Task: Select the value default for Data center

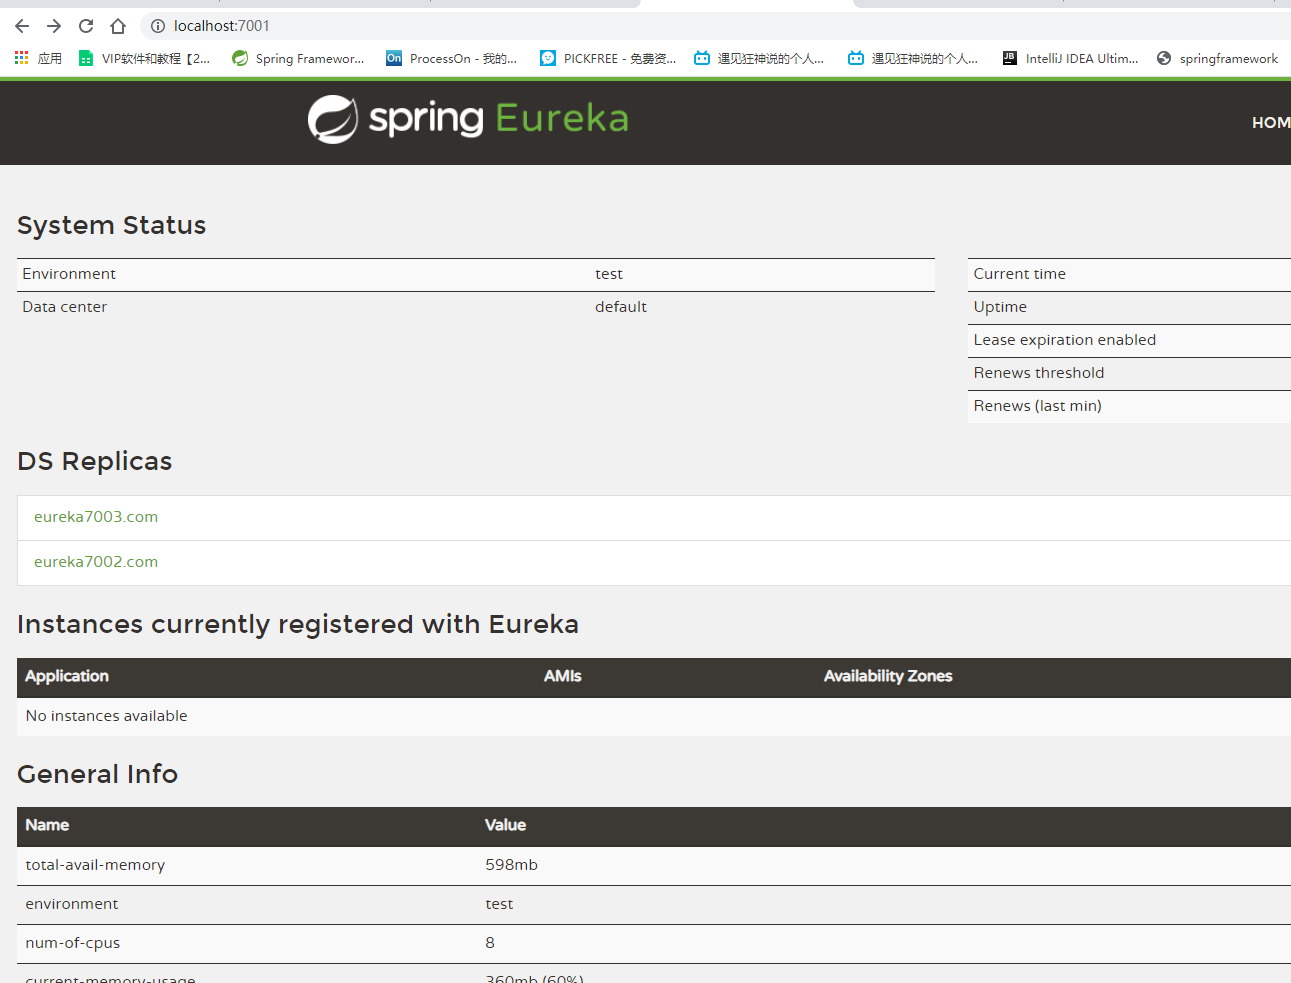Action: click(x=621, y=307)
